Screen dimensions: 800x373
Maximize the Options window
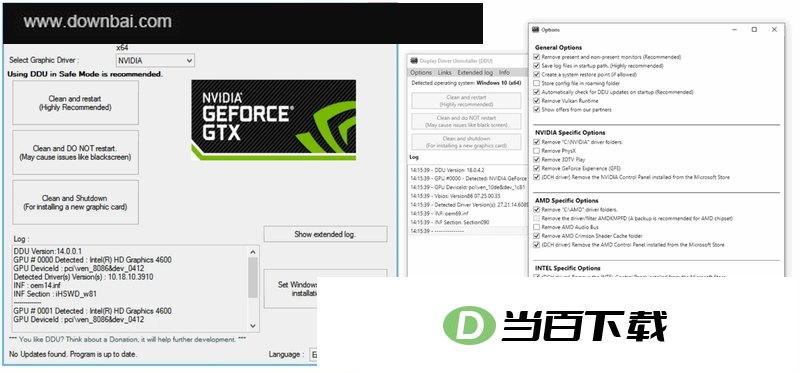754,30
